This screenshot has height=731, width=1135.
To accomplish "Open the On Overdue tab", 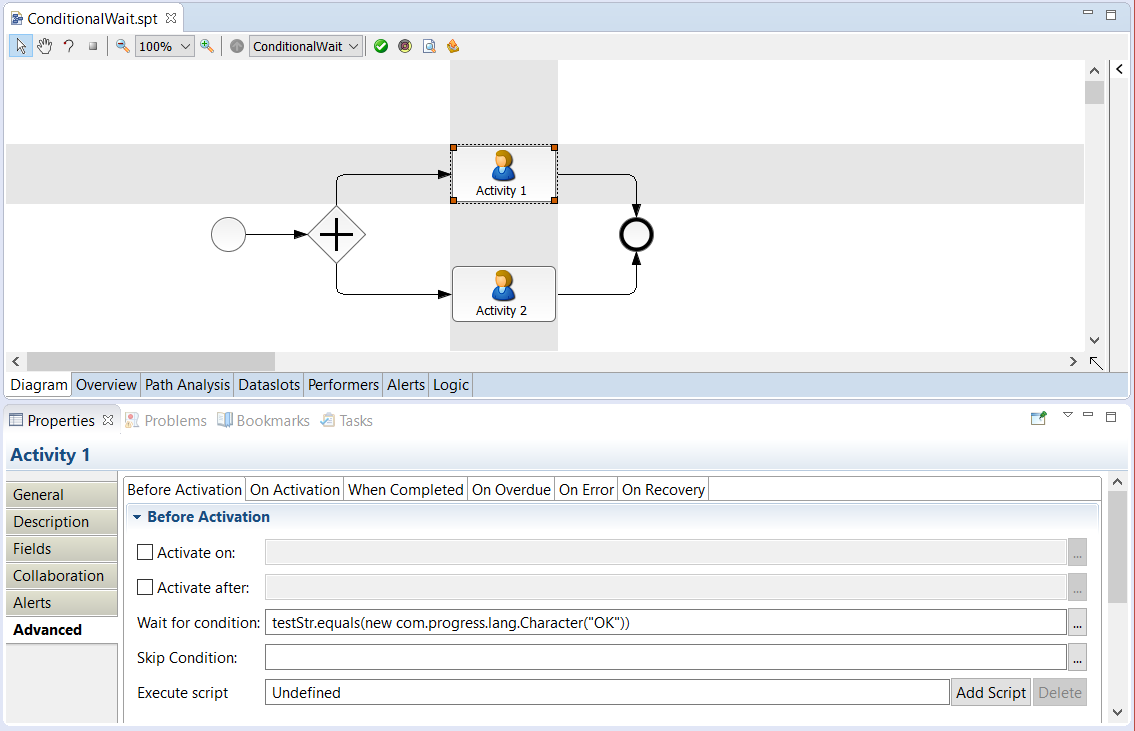I will tap(511, 489).
